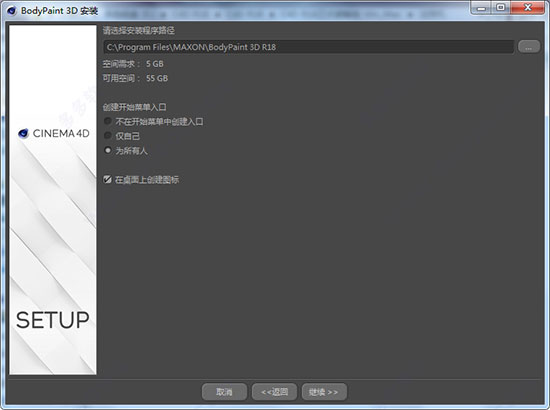
Task: Click the '空间需求: 5 GB' text
Action: [133, 64]
